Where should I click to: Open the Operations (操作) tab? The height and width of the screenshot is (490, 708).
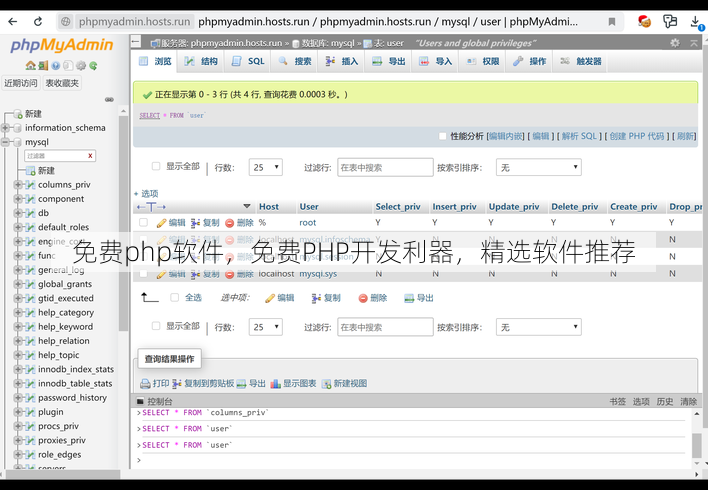(x=530, y=61)
